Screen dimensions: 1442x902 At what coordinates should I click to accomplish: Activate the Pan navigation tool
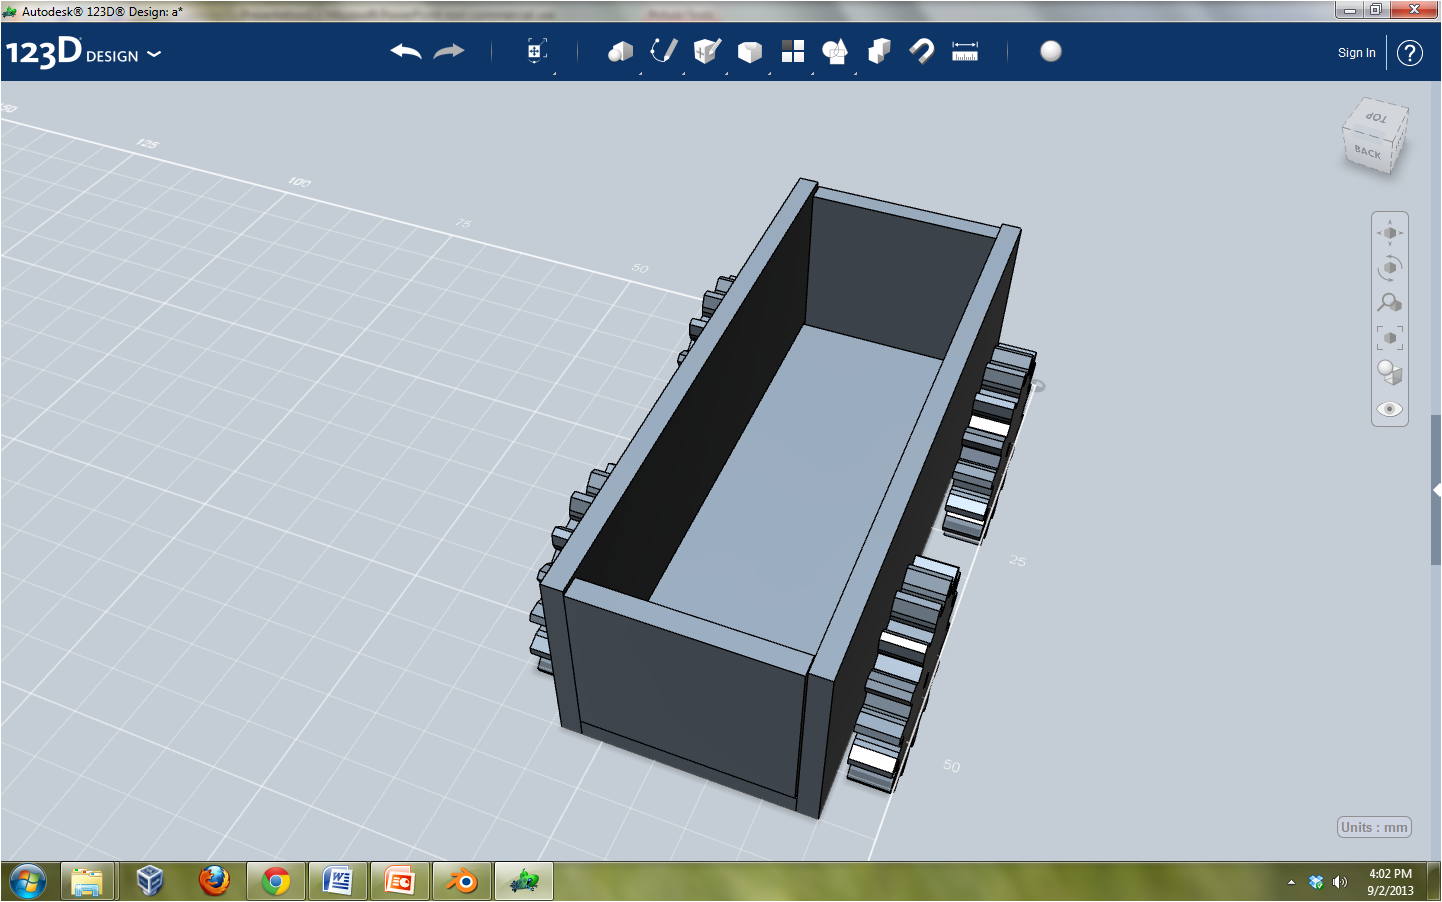pyautogui.click(x=1390, y=233)
